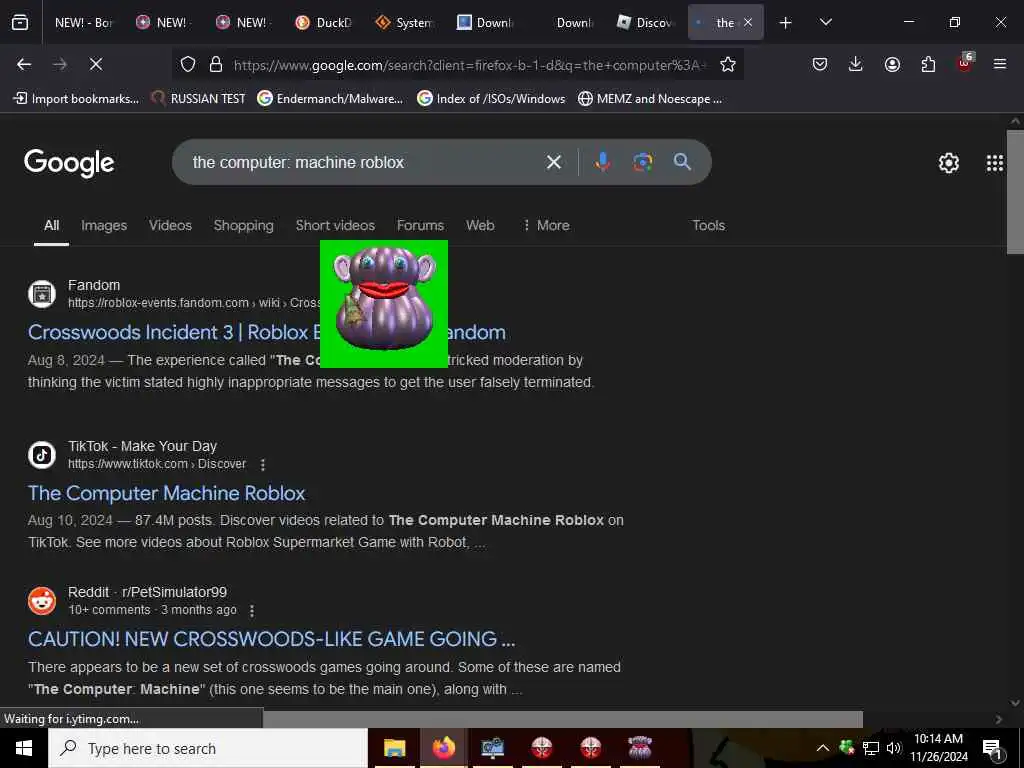1024x768 pixels.
Task: Switch to the Forums results tab
Action: tap(420, 225)
